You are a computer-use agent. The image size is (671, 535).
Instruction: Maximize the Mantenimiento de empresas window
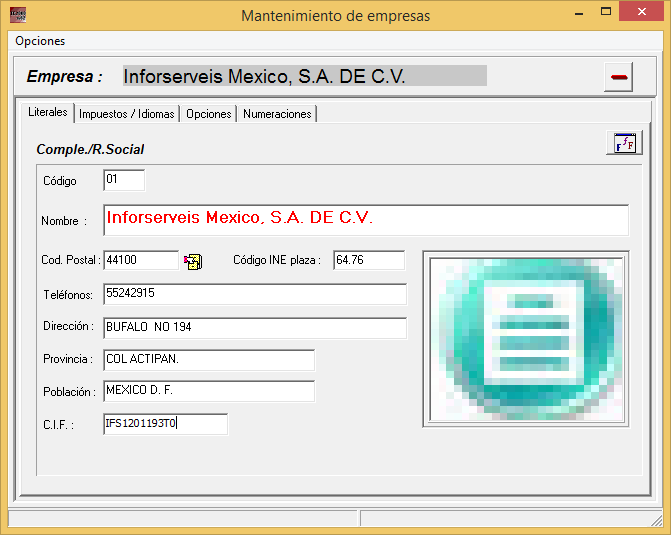(606, 12)
